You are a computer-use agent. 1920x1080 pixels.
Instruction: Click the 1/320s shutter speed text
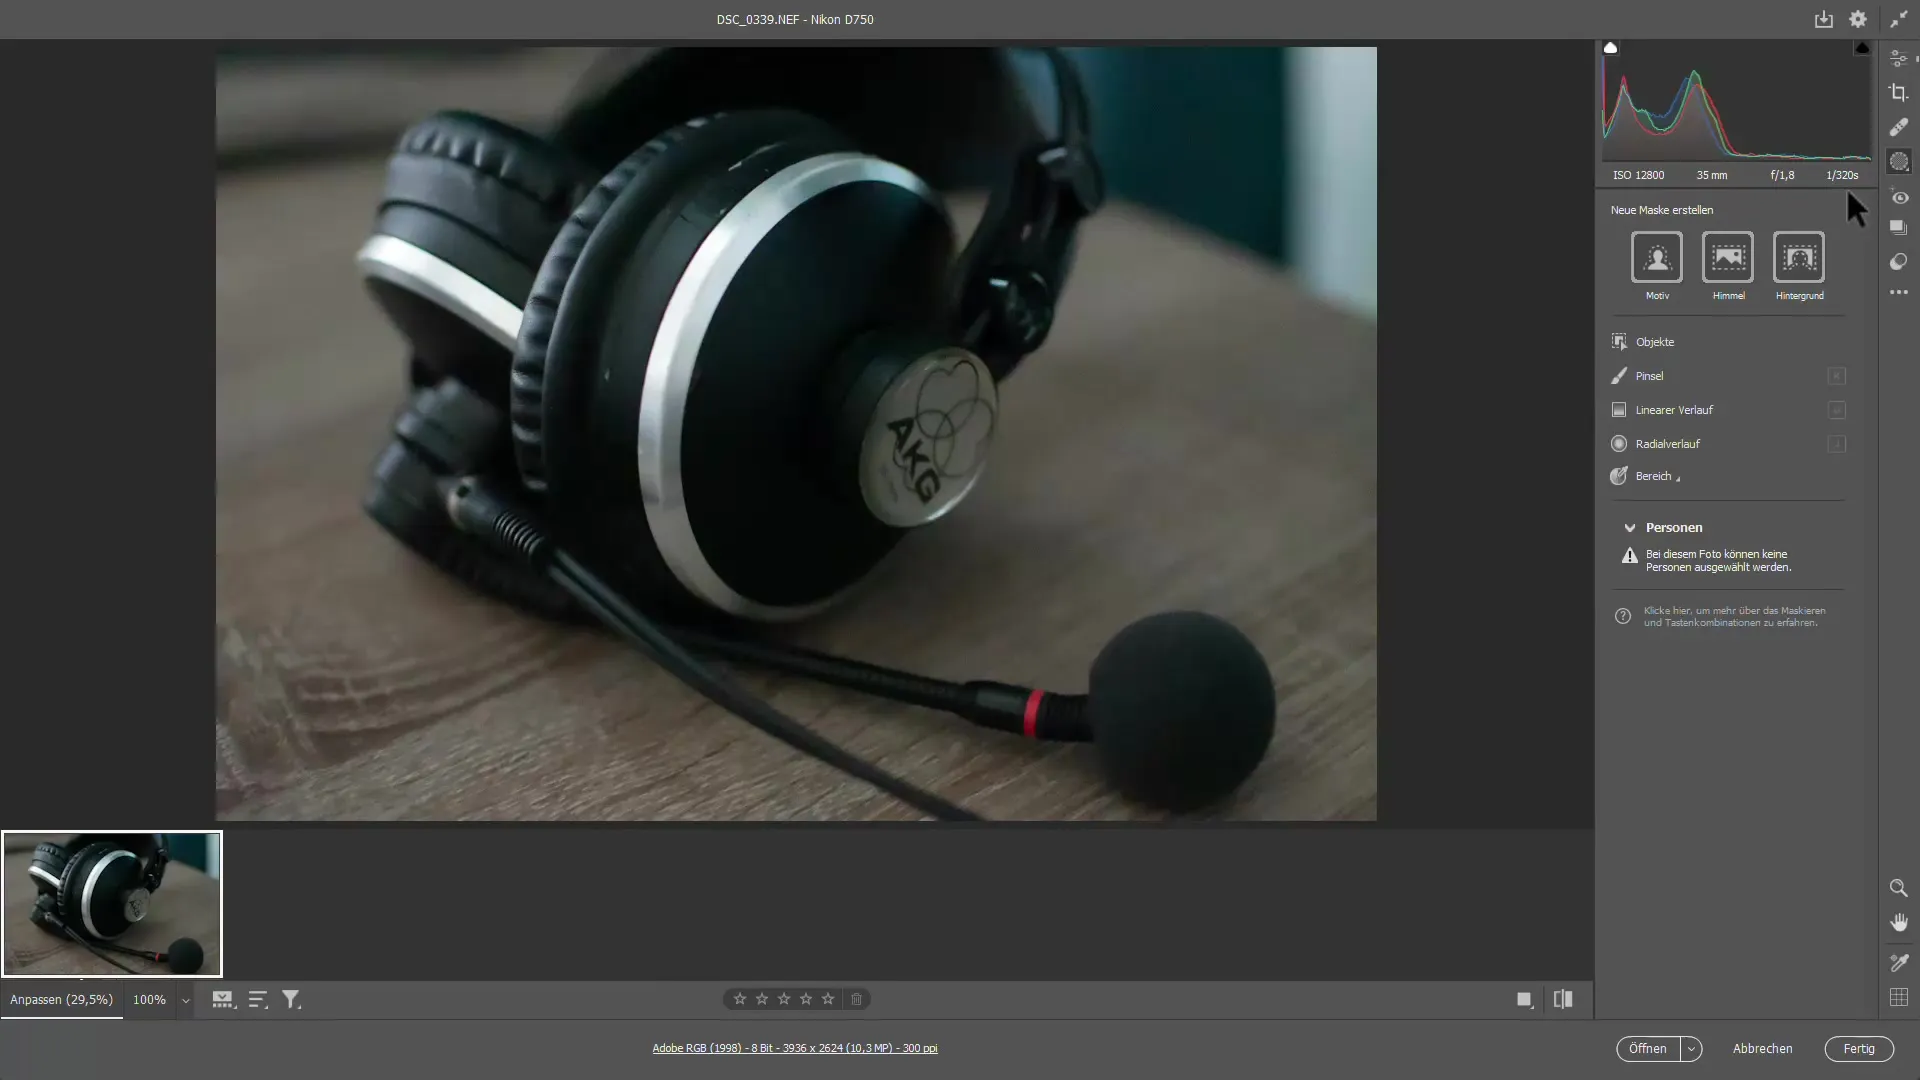click(1842, 175)
